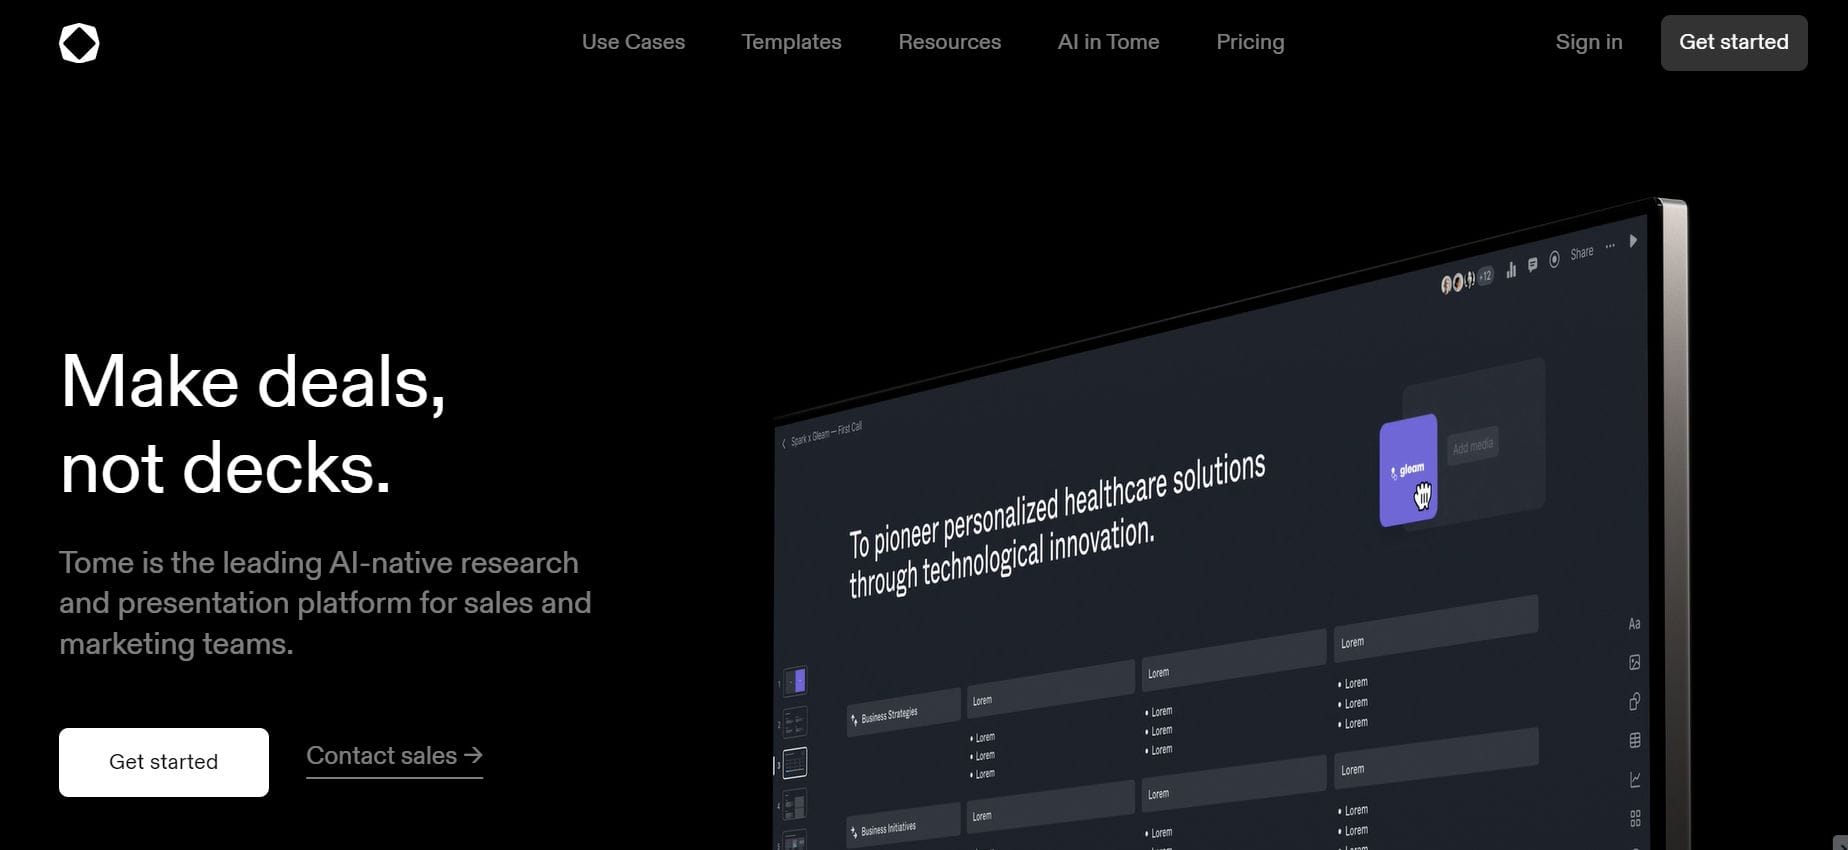1848x850 pixels.
Task: Open the Pricing page
Action: (x=1250, y=42)
